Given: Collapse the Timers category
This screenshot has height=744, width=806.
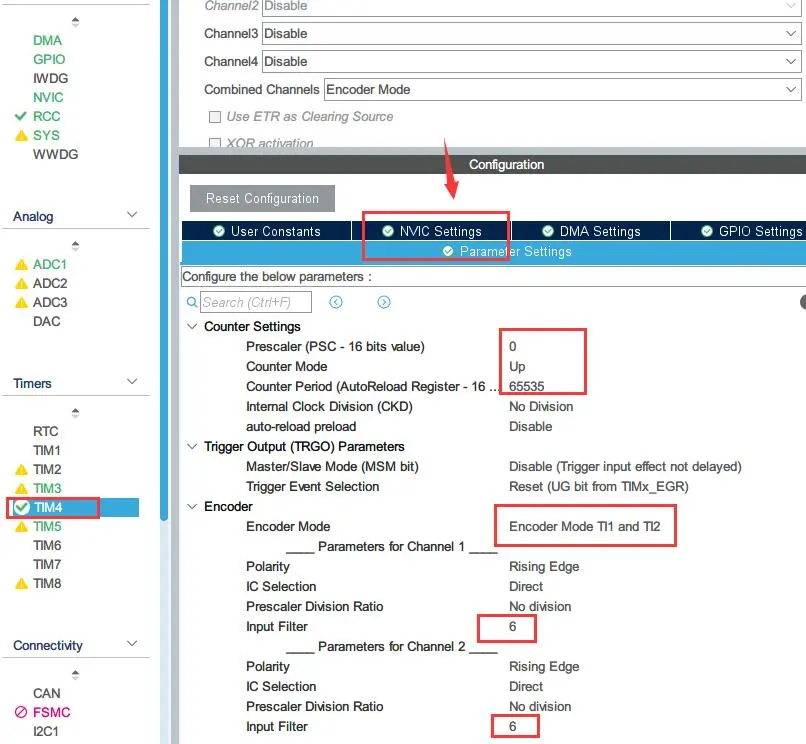Looking at the screenshot, I should [131, 383].
